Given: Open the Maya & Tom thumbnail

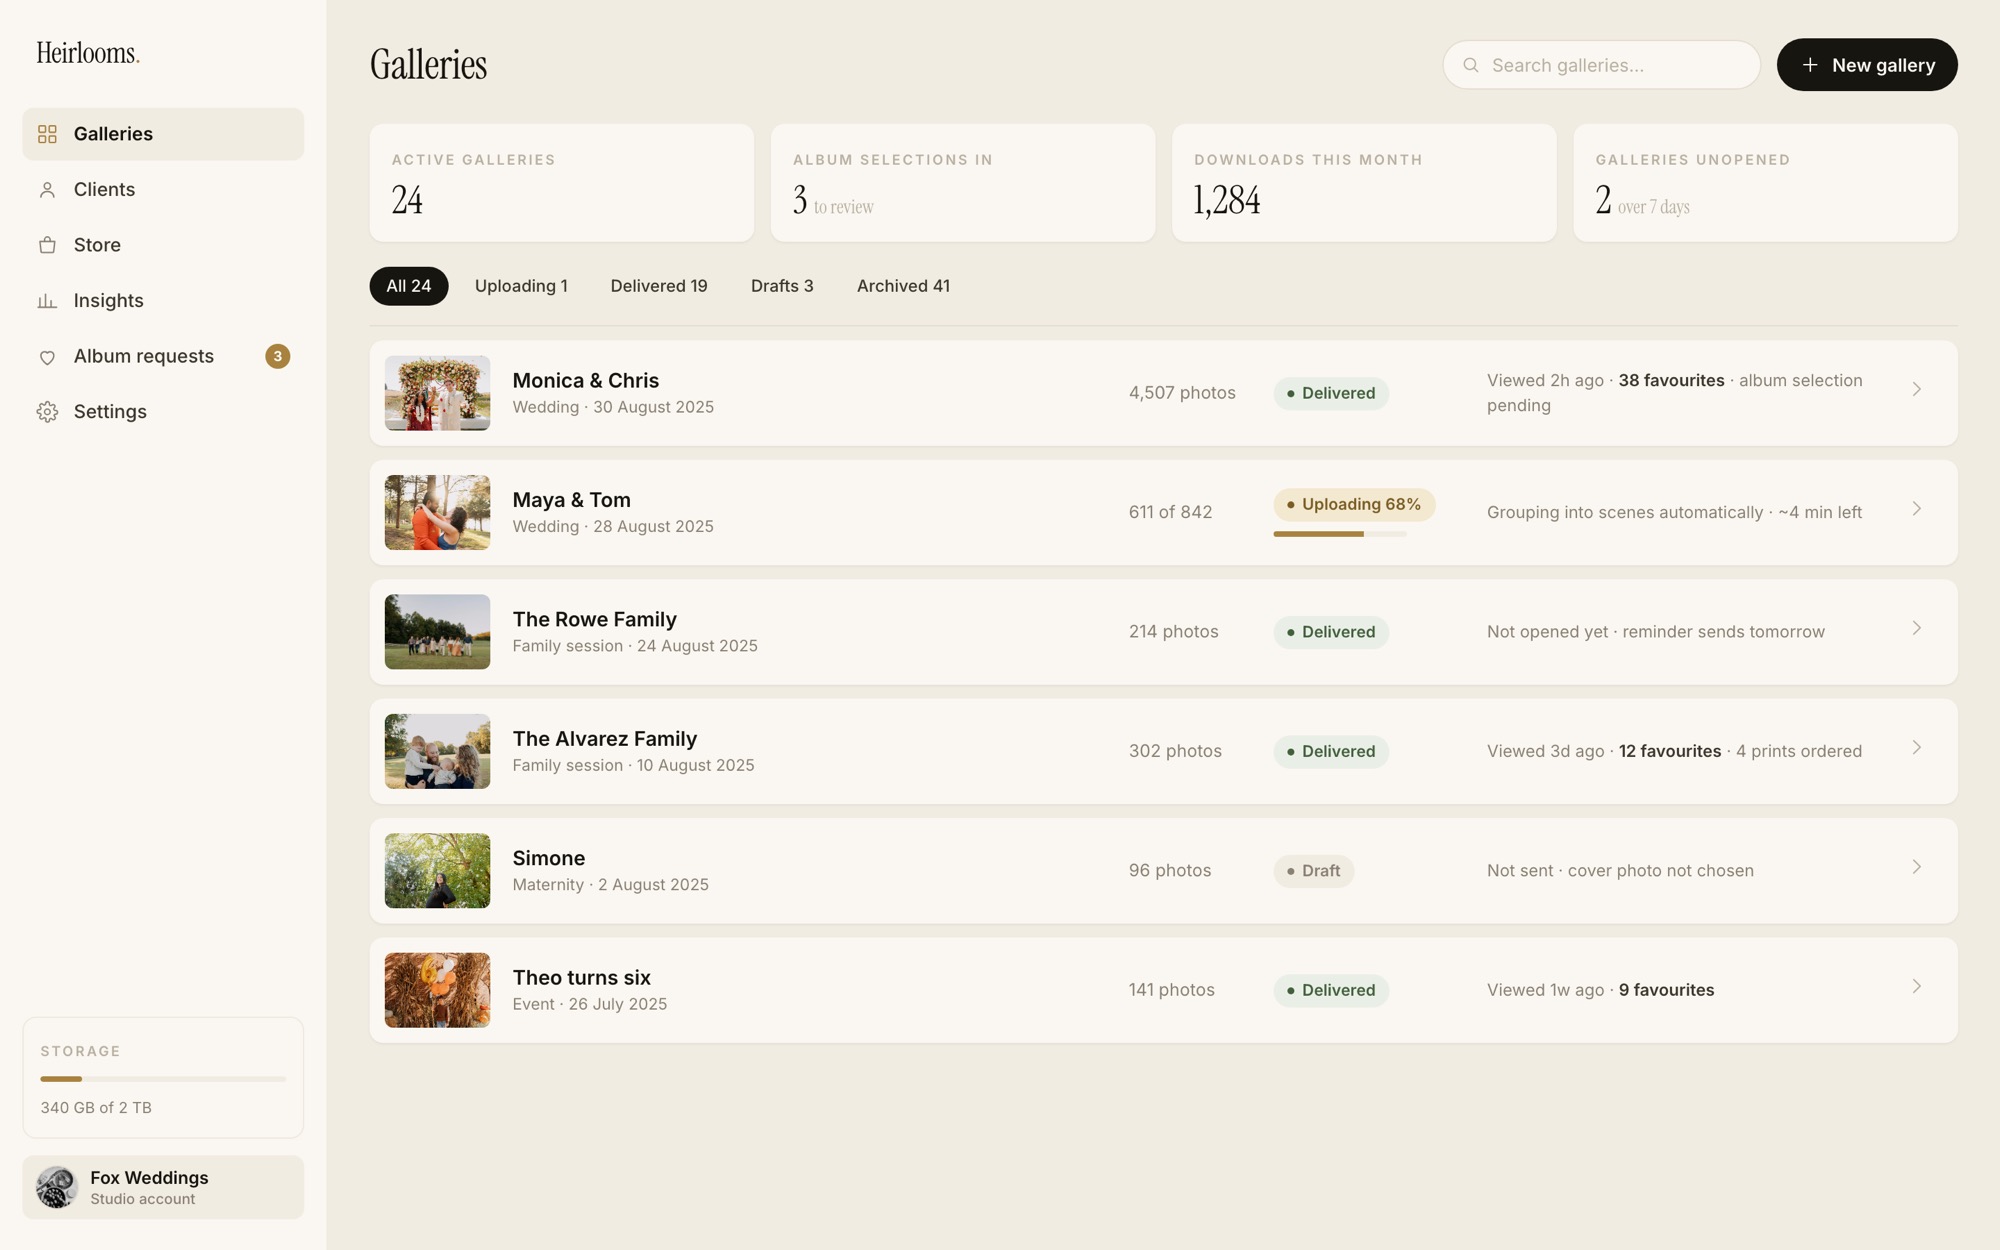Looking at the screenshot, I should coord(437,513).
